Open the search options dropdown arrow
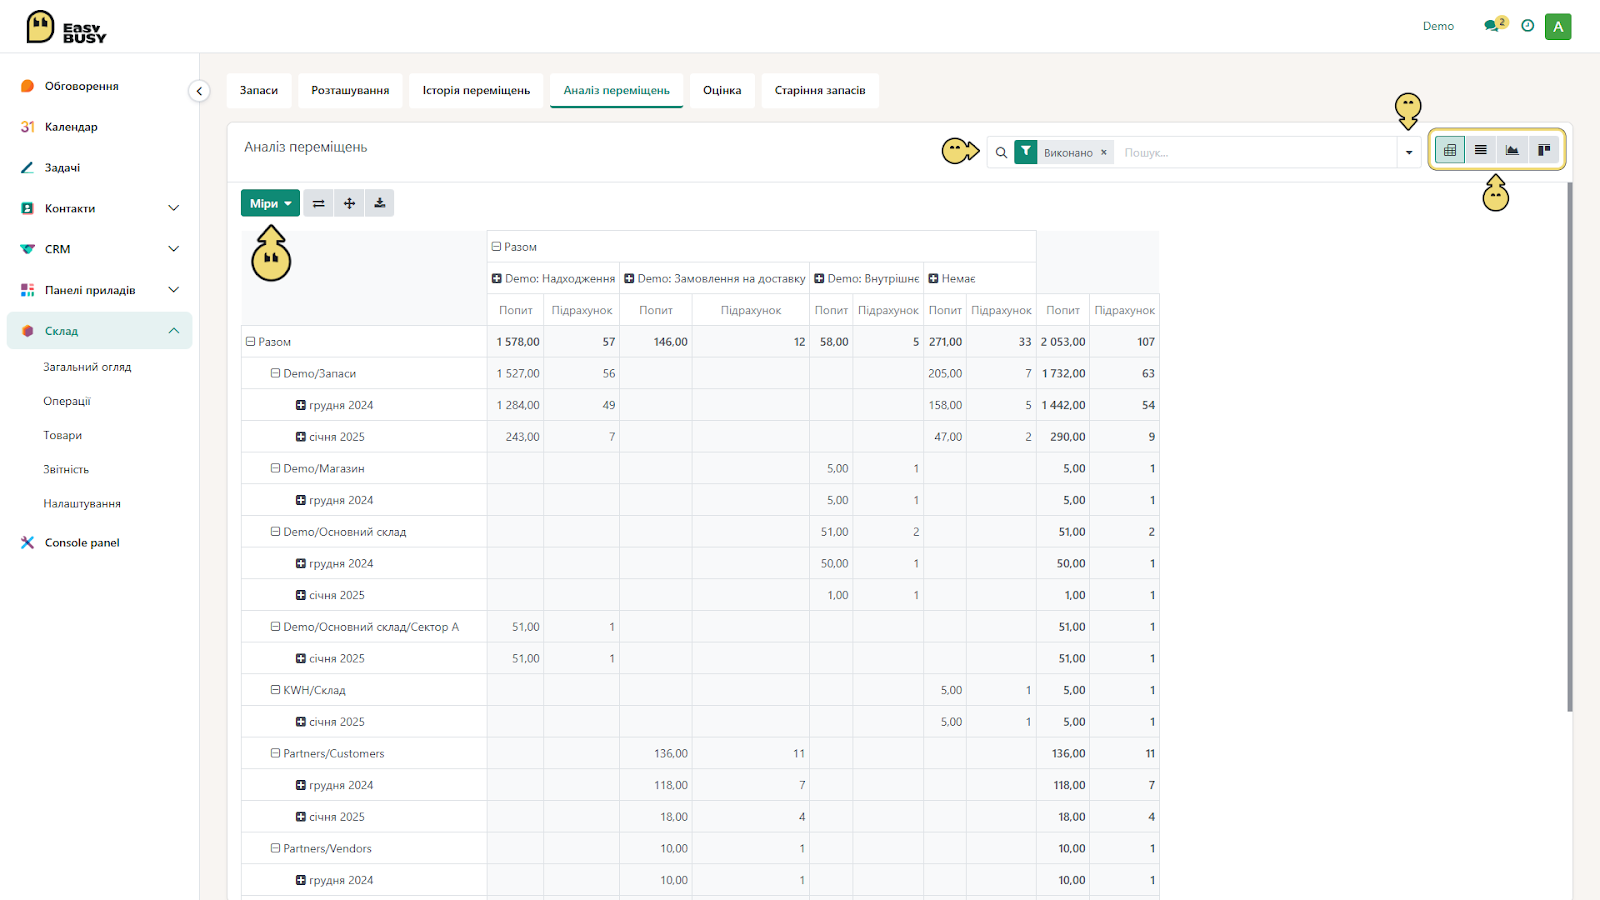This screenshot has width=1600, height=900. [x=1409, y=152]
